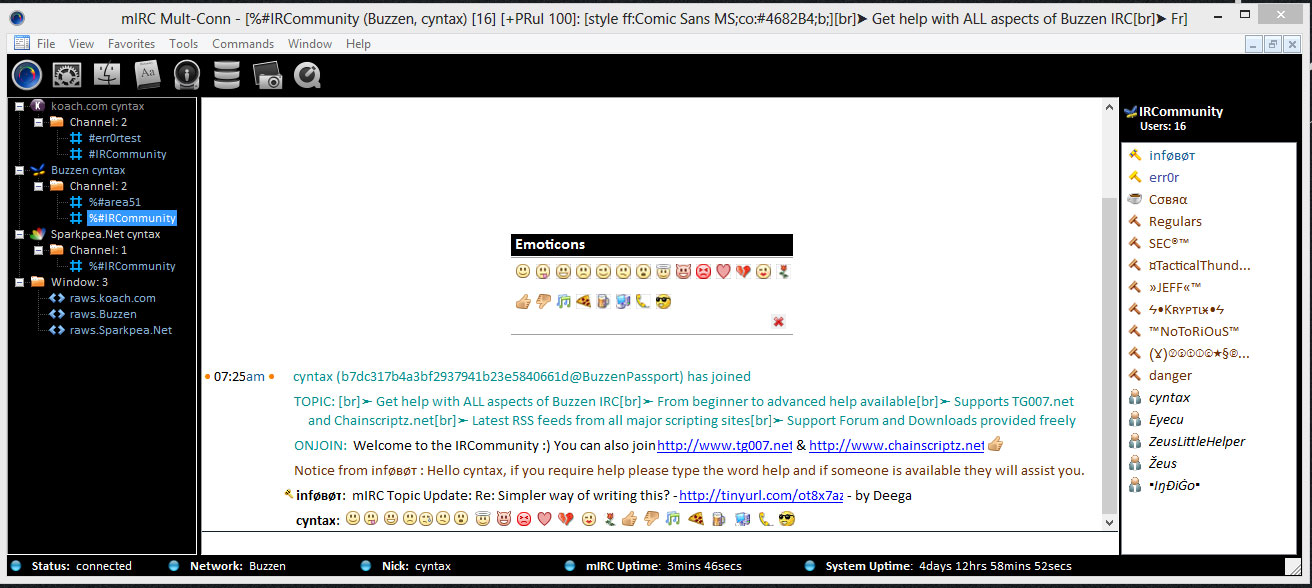Switch to the %#area51 channel
The width and height of the screenshot is (1312, 588).
point(114,202)
